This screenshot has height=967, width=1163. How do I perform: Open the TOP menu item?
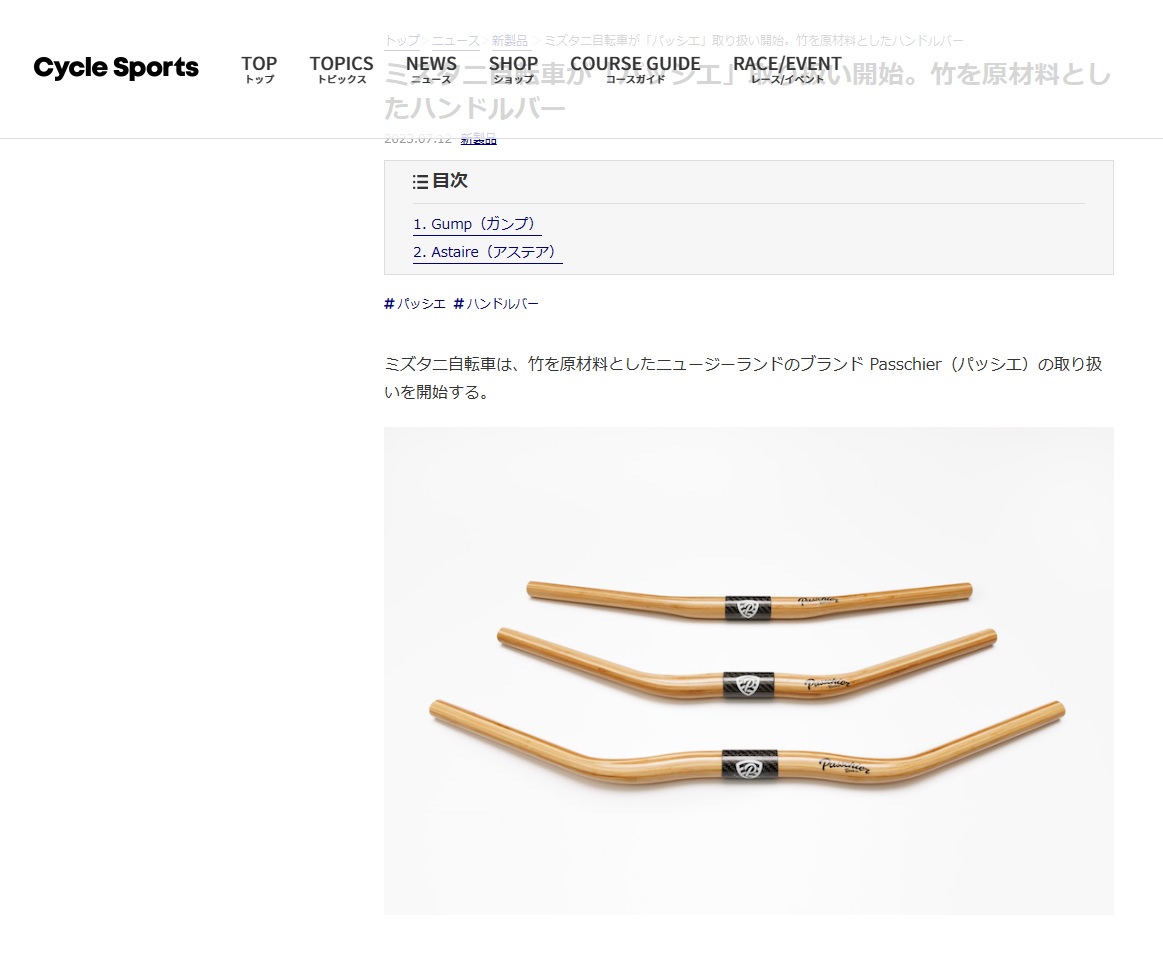259,69
